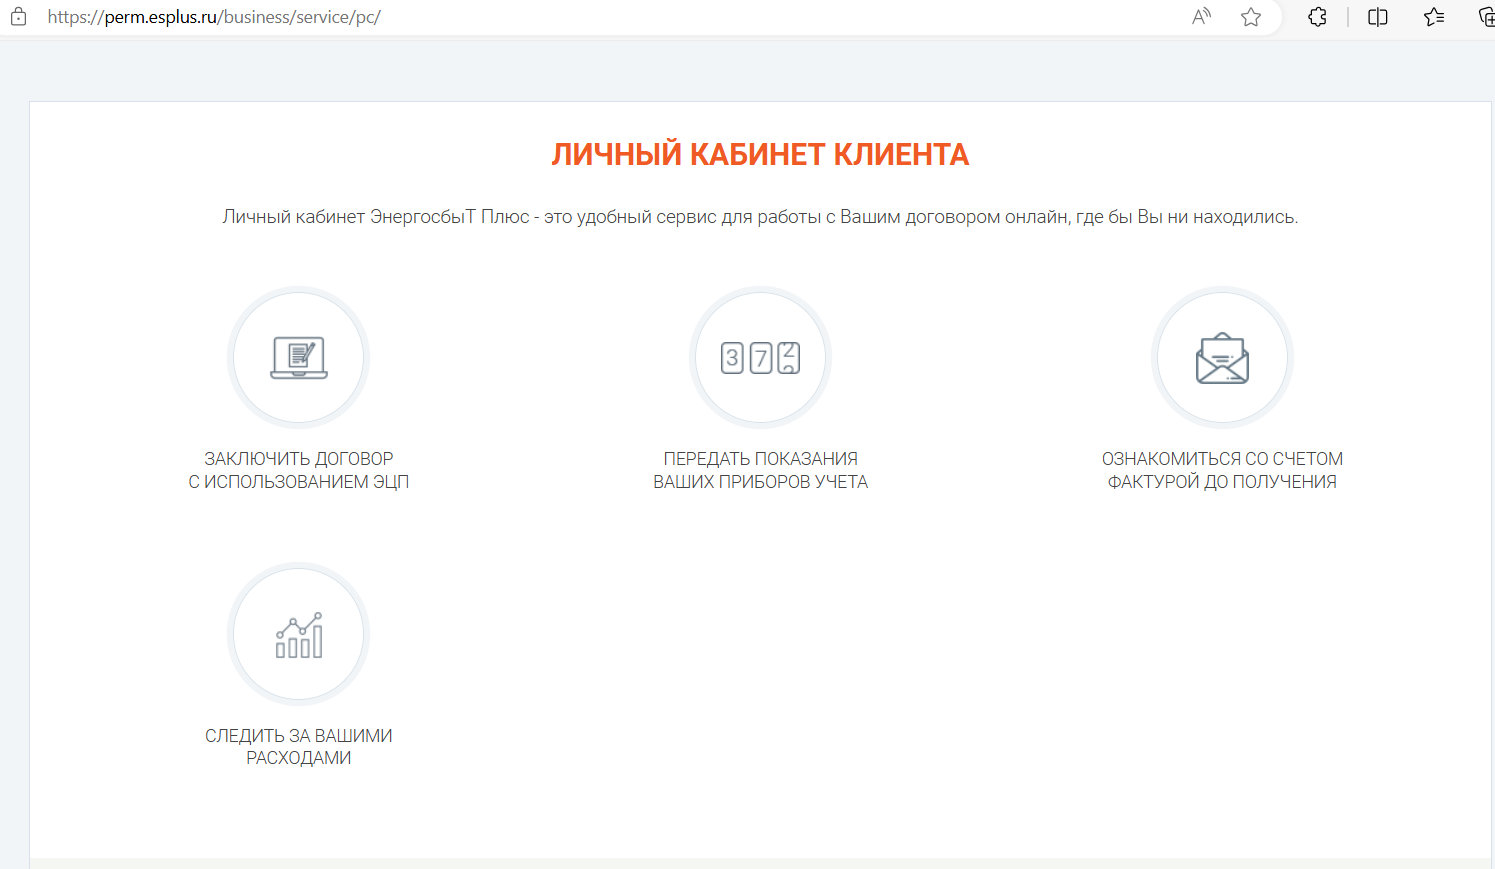Viewport: 1495px width, 869px height.
Task: Click the 'ЛИЧНЫЙ КАБИНЕТ КЛИЕНТА' heading
Action: [x=760, y=155]
